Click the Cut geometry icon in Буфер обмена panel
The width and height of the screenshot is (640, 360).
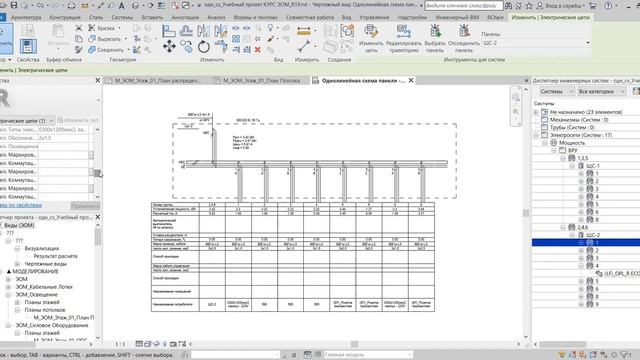tap(79, 28)
